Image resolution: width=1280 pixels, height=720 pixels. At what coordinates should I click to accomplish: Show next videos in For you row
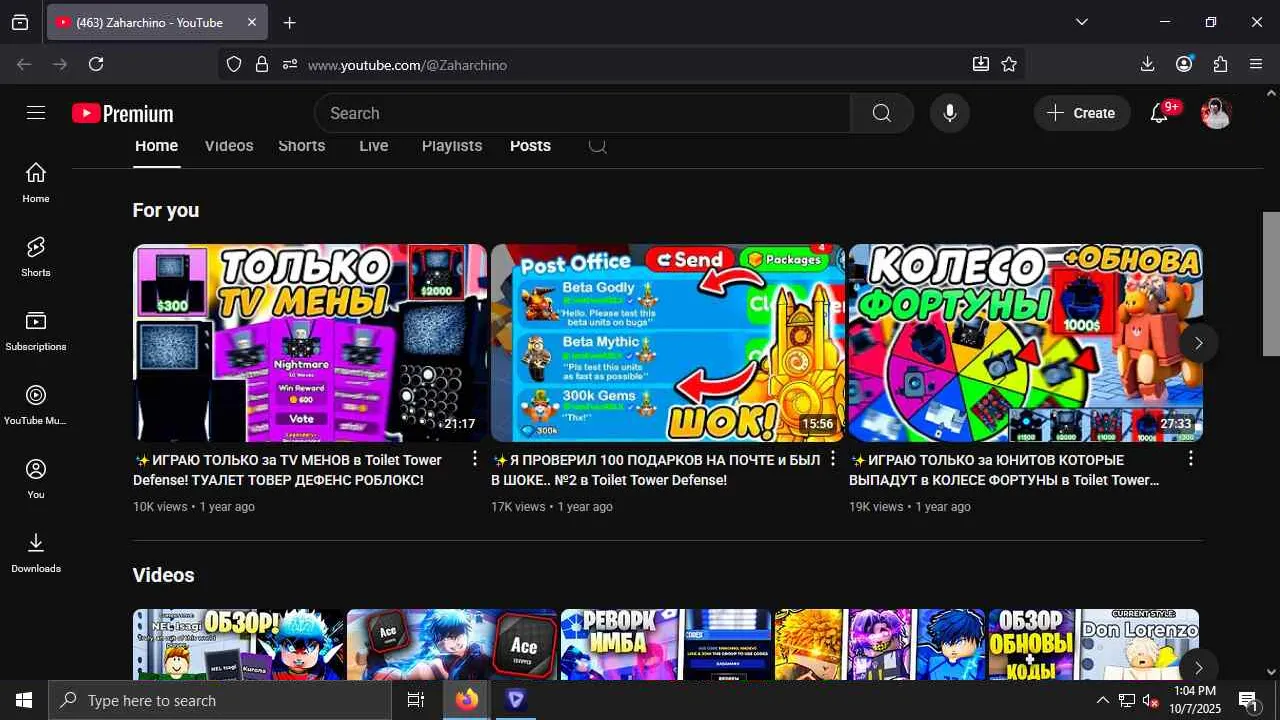coord(1198,343)
